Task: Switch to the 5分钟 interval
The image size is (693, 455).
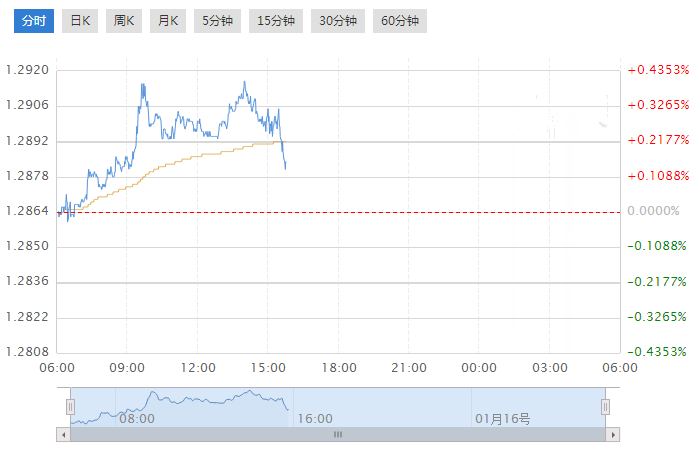Action: tap(216, 20)
